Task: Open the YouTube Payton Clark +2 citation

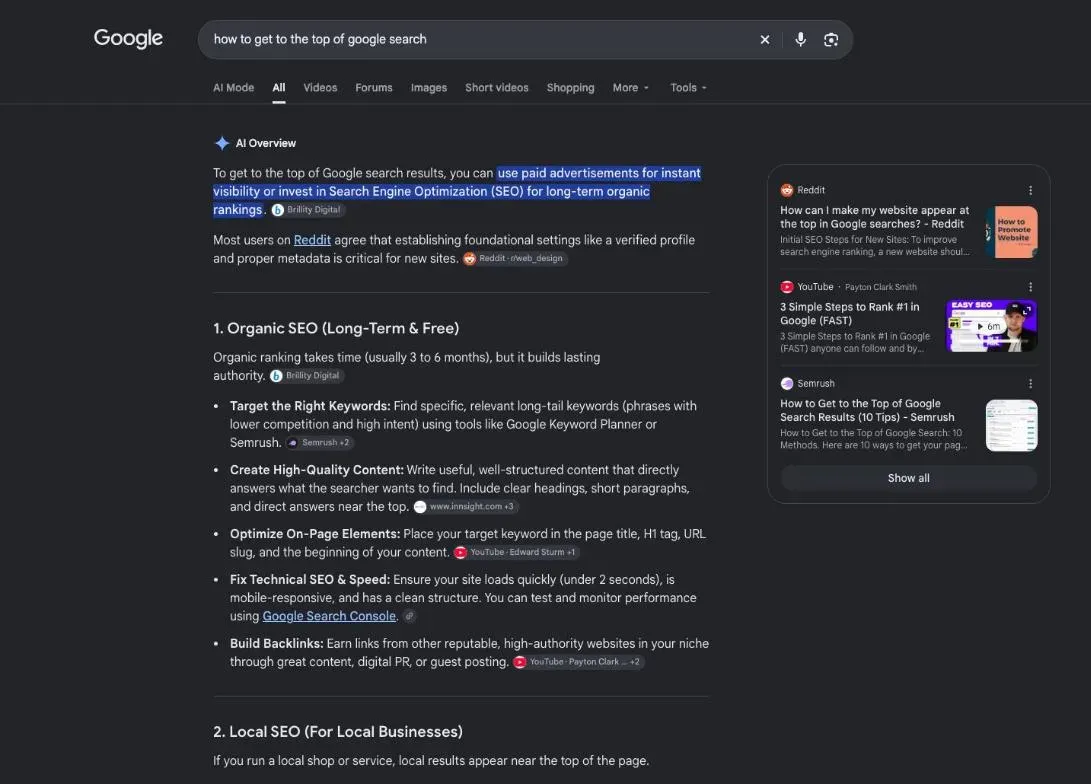Action: (578, 662)
